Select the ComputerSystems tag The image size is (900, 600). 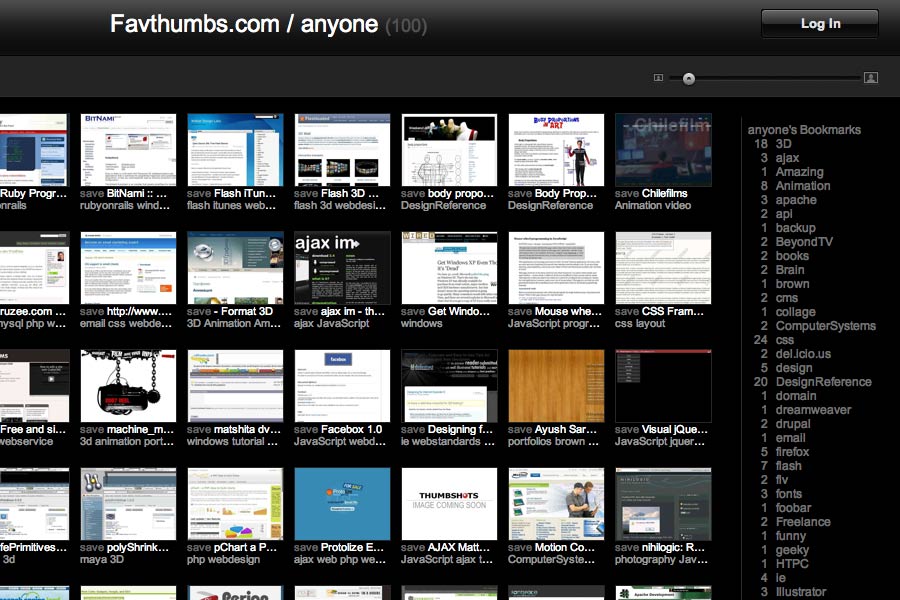click(825, 326)
